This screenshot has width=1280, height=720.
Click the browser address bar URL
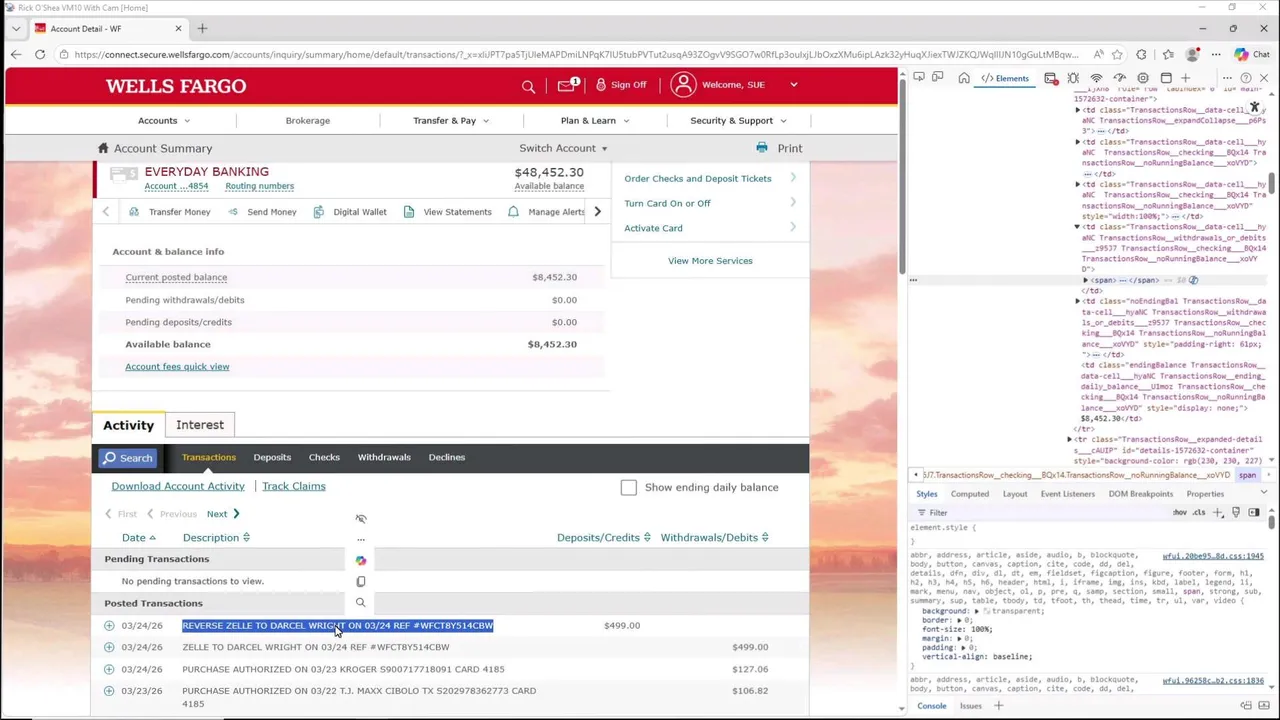(576, 54)
